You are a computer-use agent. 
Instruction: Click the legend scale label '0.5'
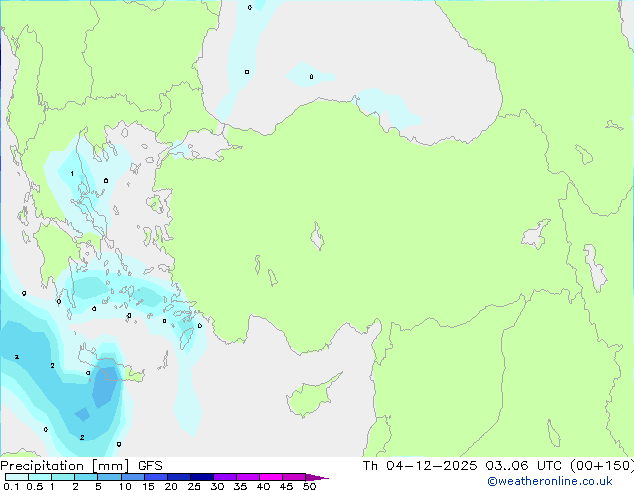(35, 486)
